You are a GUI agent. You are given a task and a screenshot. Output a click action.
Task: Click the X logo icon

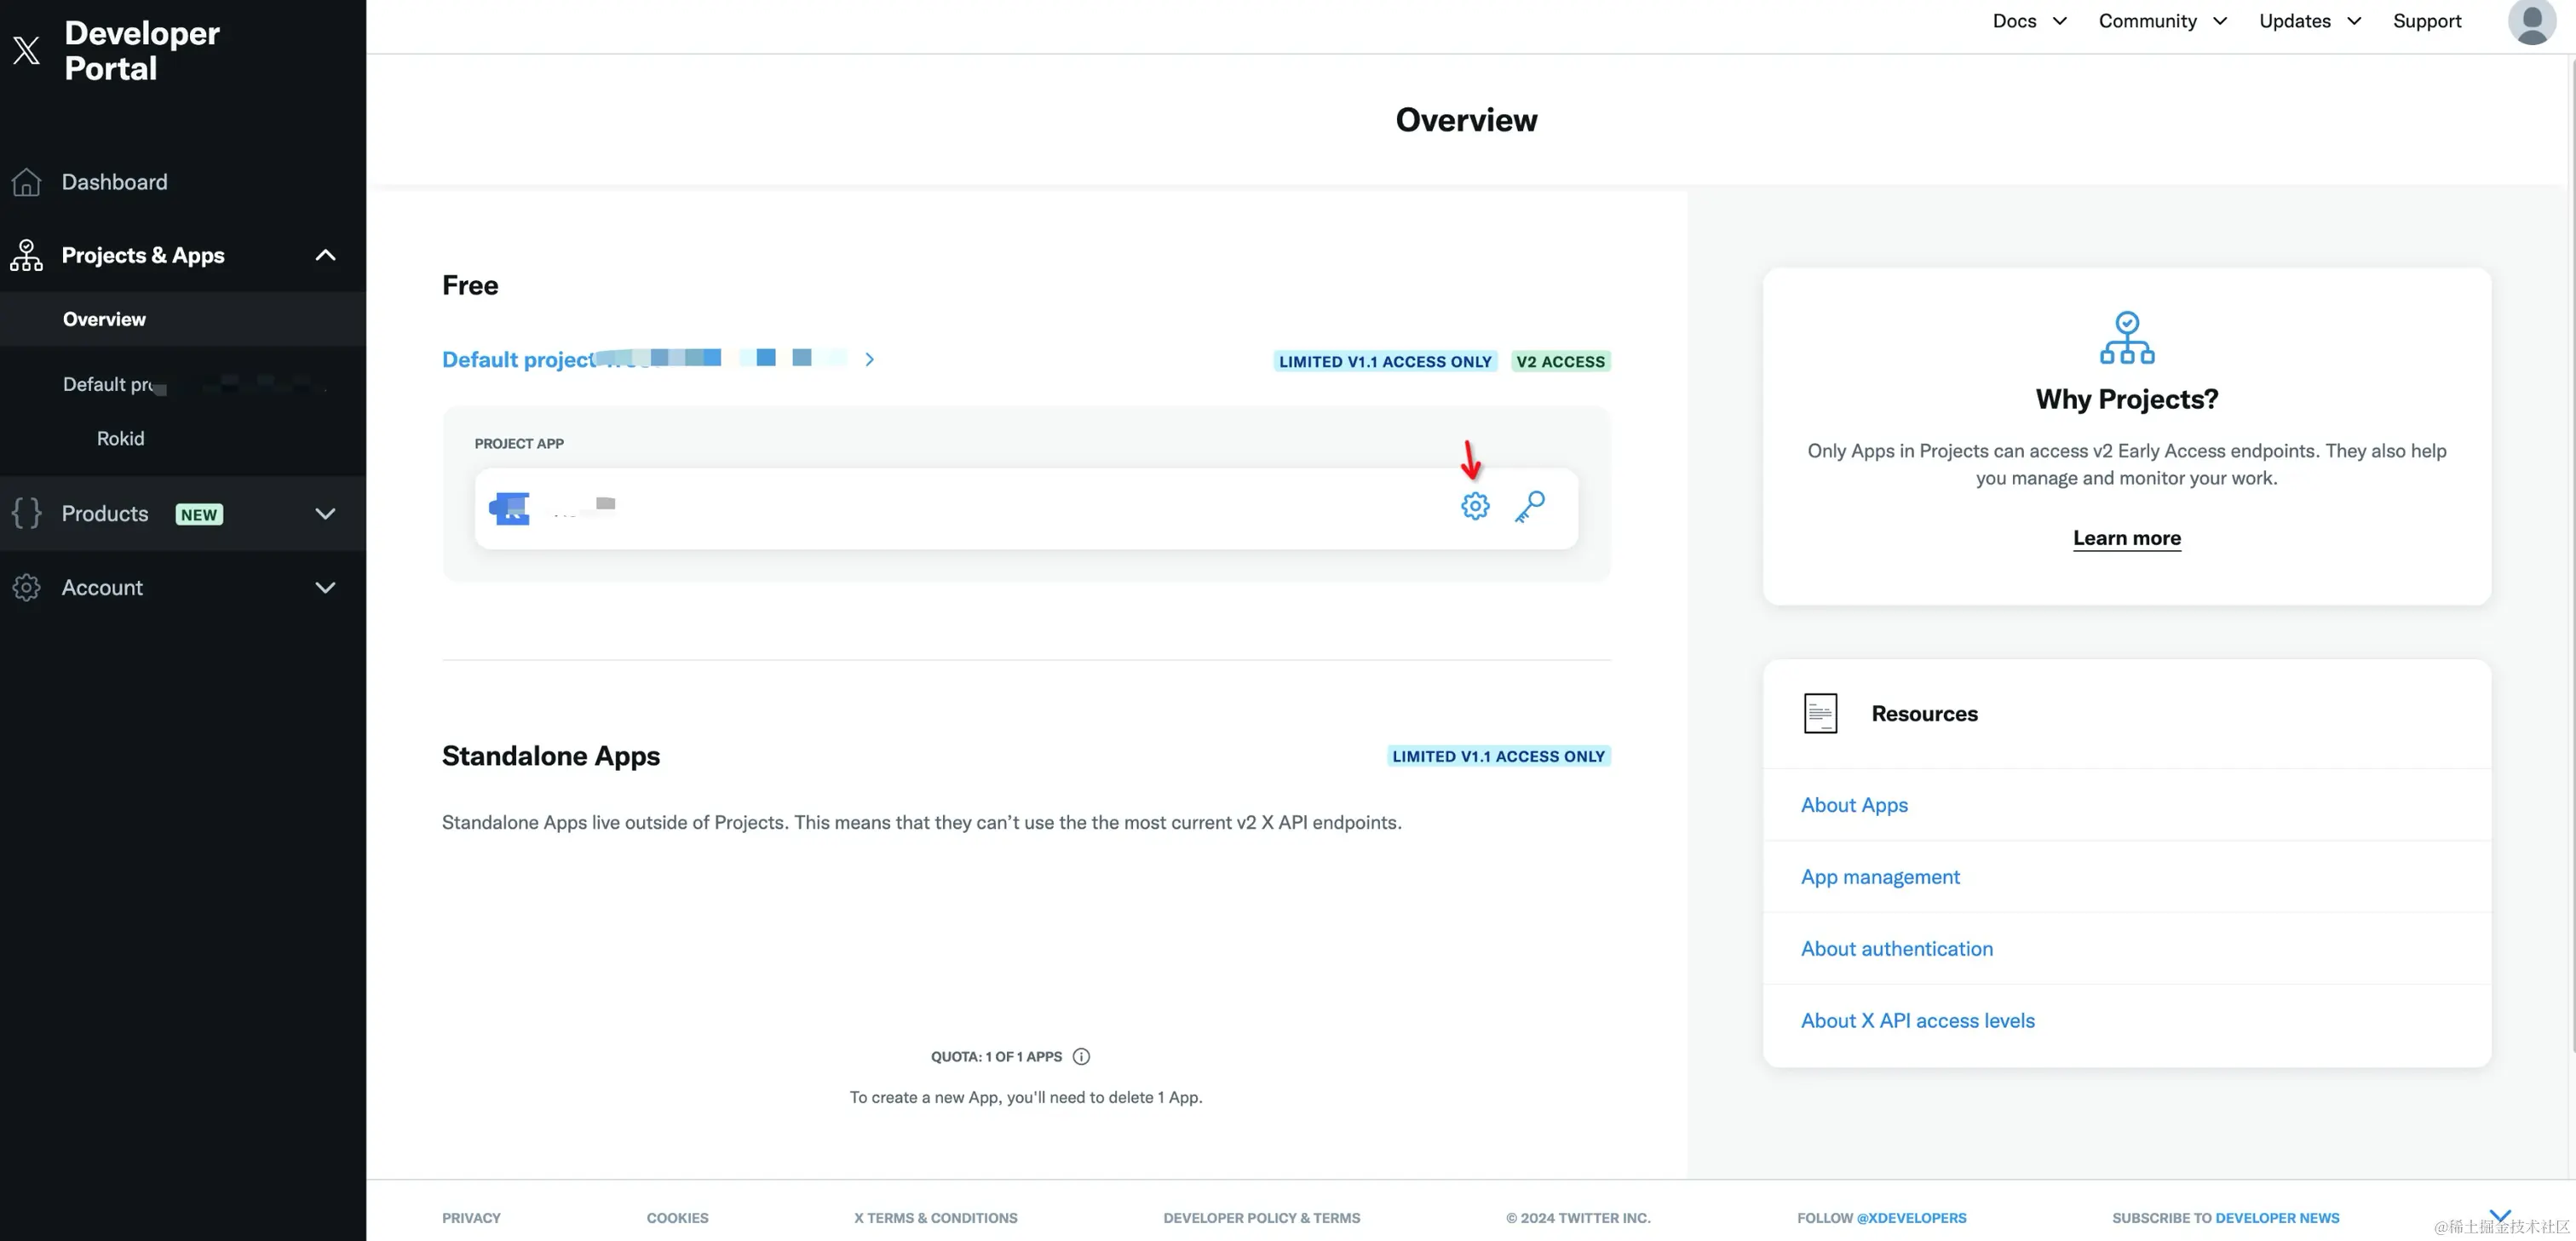(x=27, y=50)
